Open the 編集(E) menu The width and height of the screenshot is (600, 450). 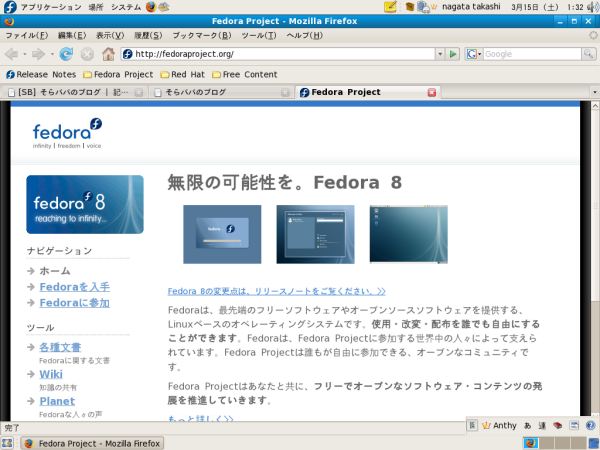click(x=72, y=36)
